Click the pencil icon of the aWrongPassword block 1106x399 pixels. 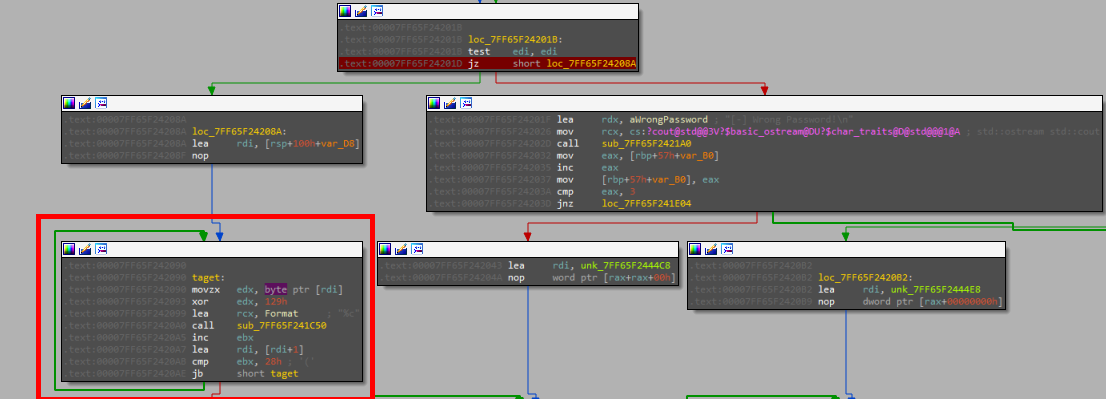pos(450,103)
